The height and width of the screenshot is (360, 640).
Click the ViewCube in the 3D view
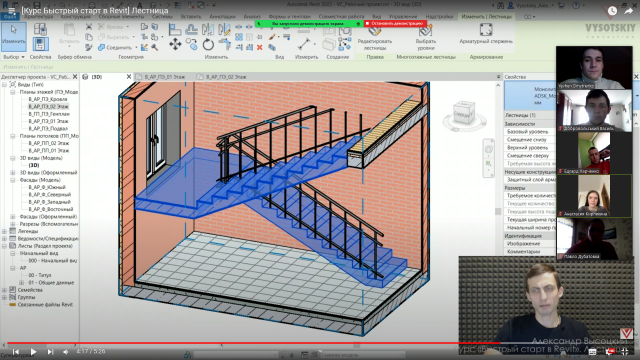pos(464,113)
